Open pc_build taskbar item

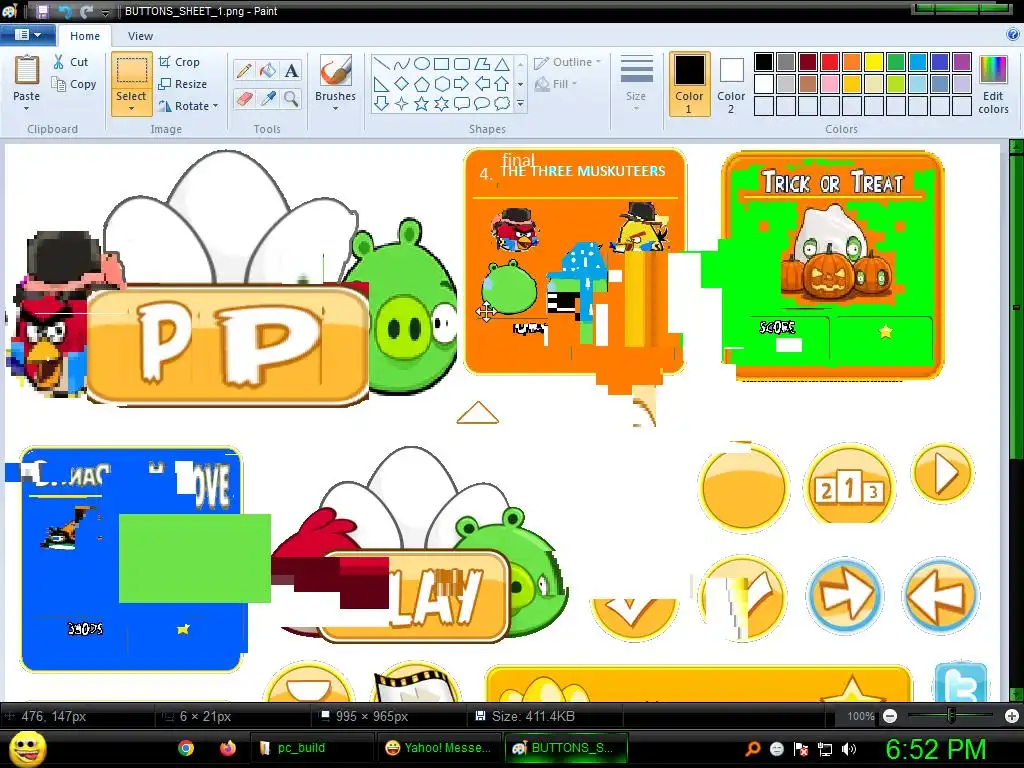click(x=312, y=748)
